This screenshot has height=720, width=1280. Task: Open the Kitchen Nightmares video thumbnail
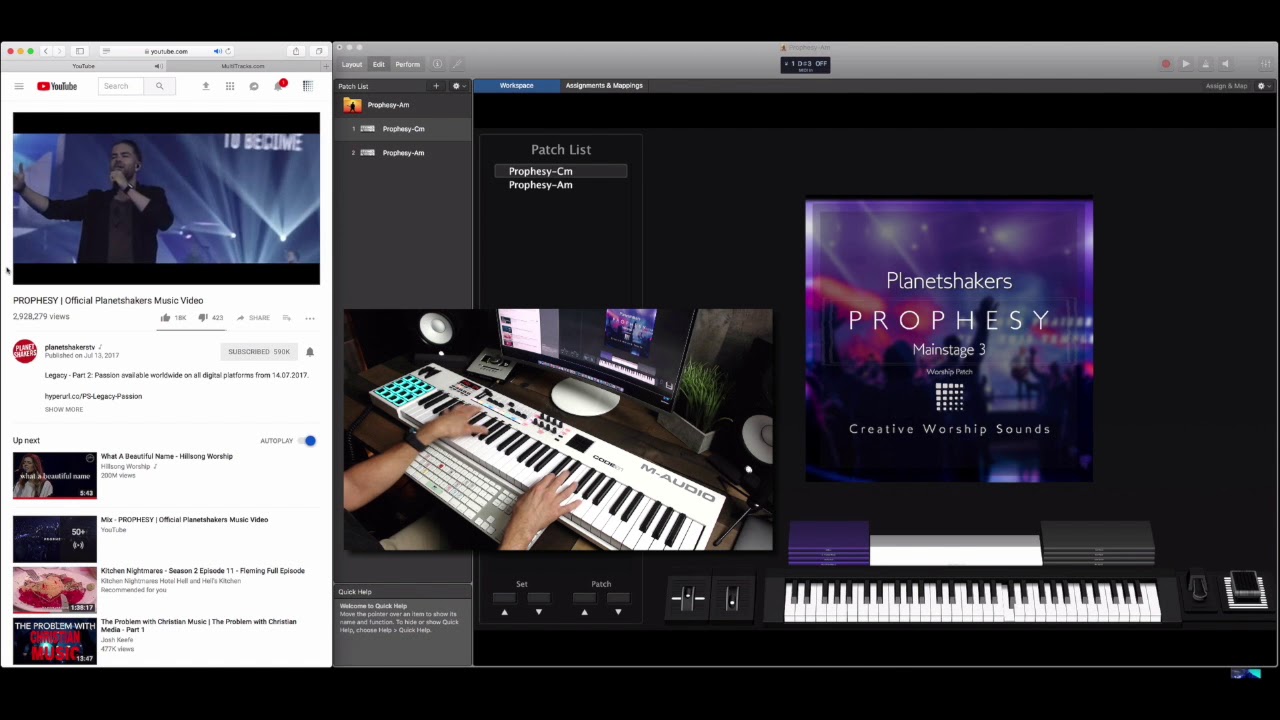click(55, 589)
